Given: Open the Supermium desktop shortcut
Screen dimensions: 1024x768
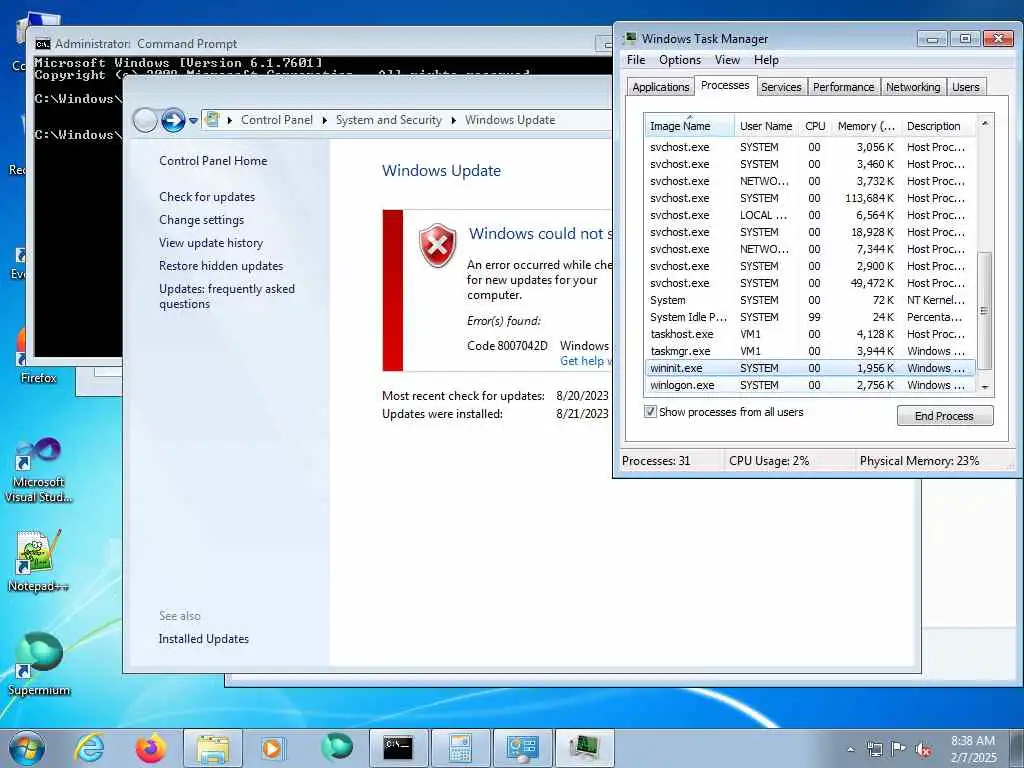Looking at the screenshot, I should point(39,663).
